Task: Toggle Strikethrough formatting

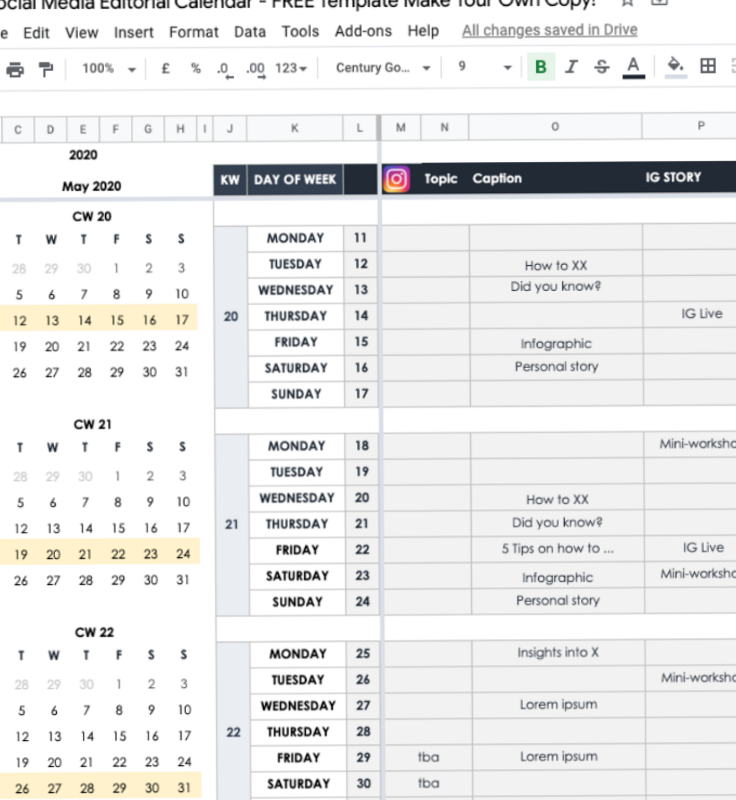Action: coord(602,67)
